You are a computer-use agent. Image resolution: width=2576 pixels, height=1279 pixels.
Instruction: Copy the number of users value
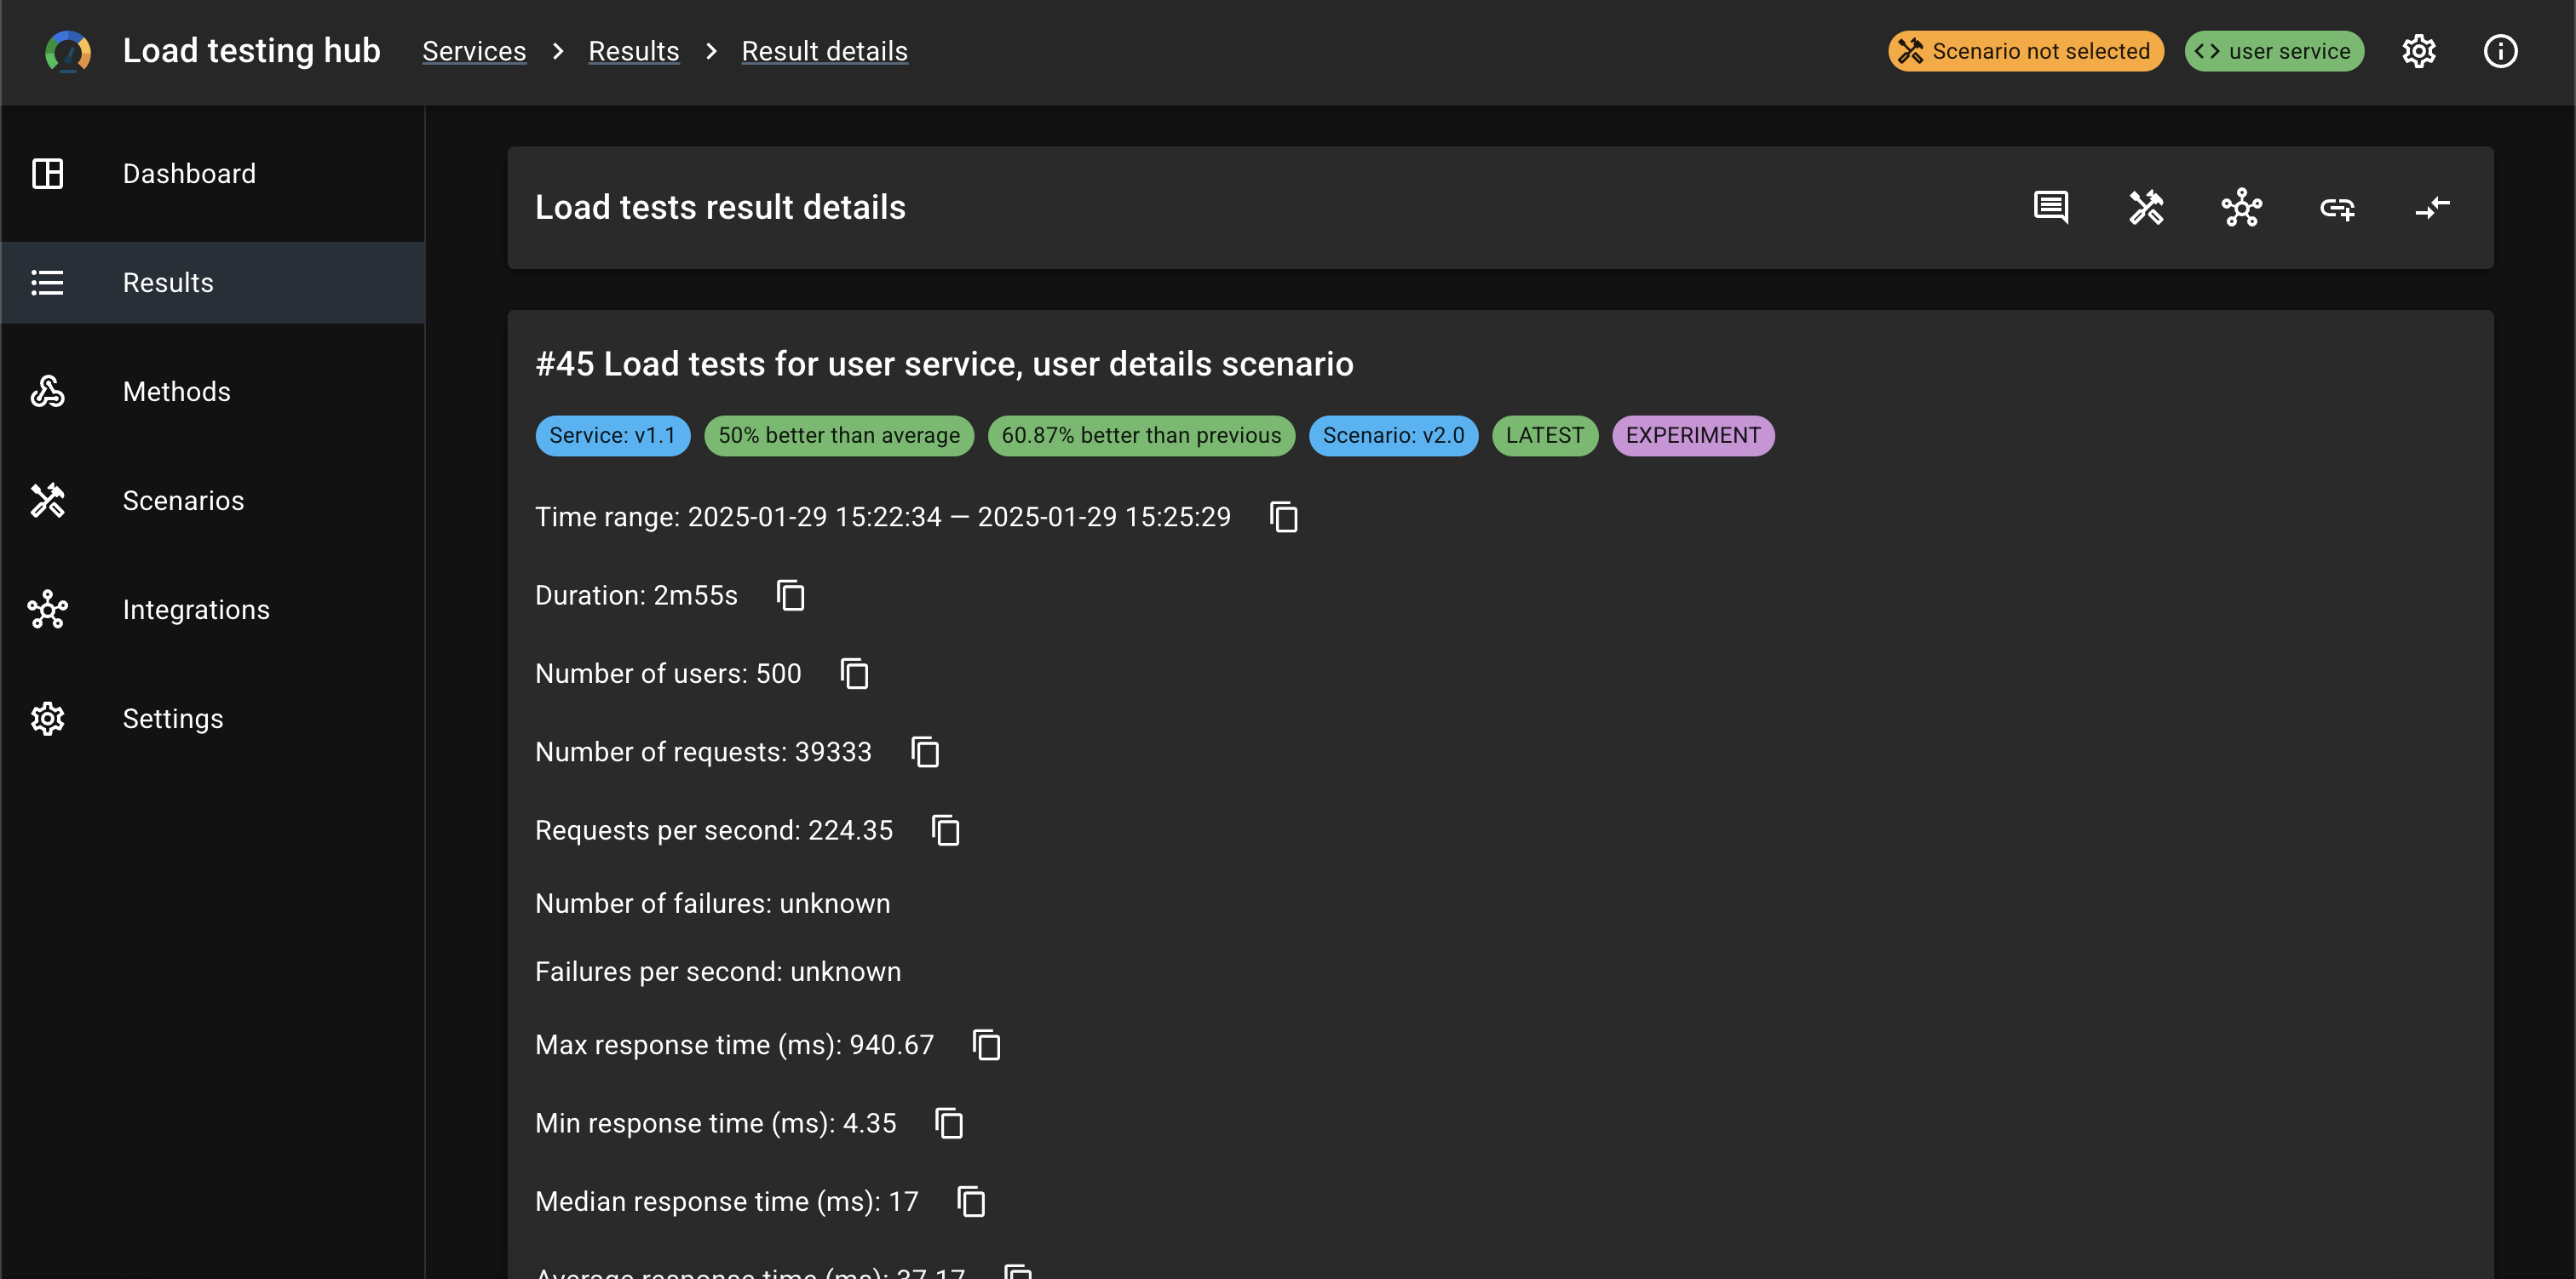pos(854,673)
